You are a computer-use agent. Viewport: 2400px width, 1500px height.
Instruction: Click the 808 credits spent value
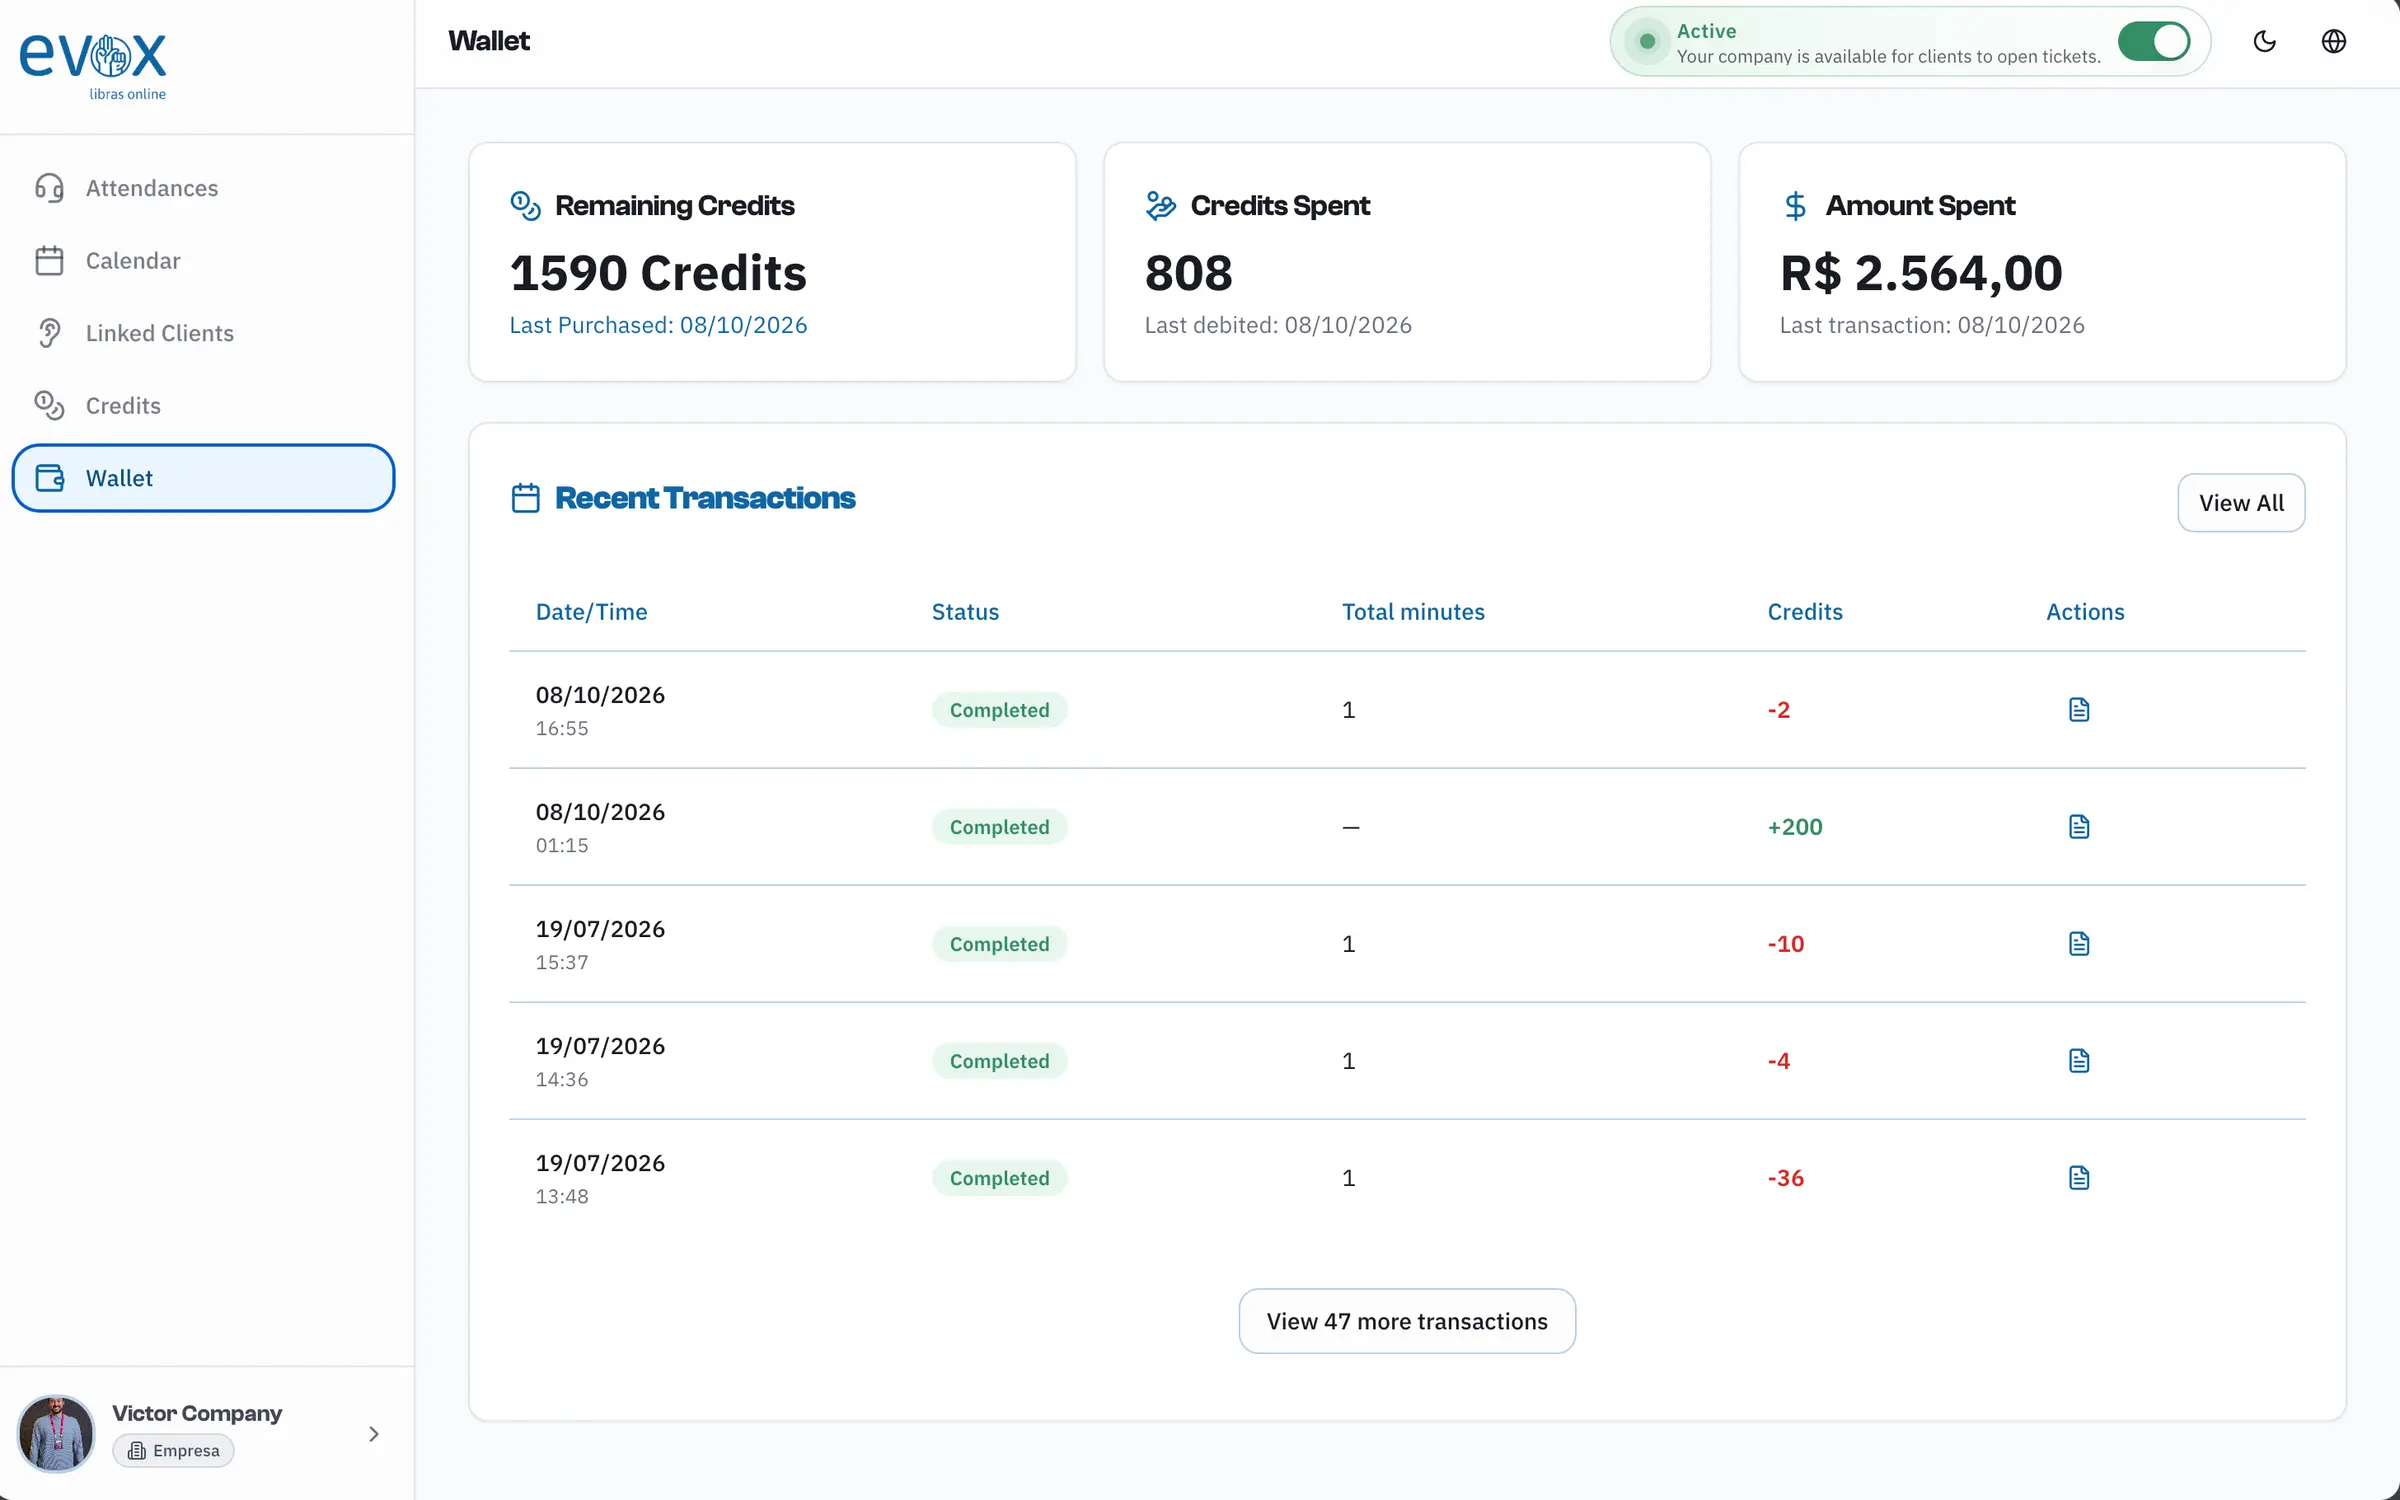click(1188, 273)
